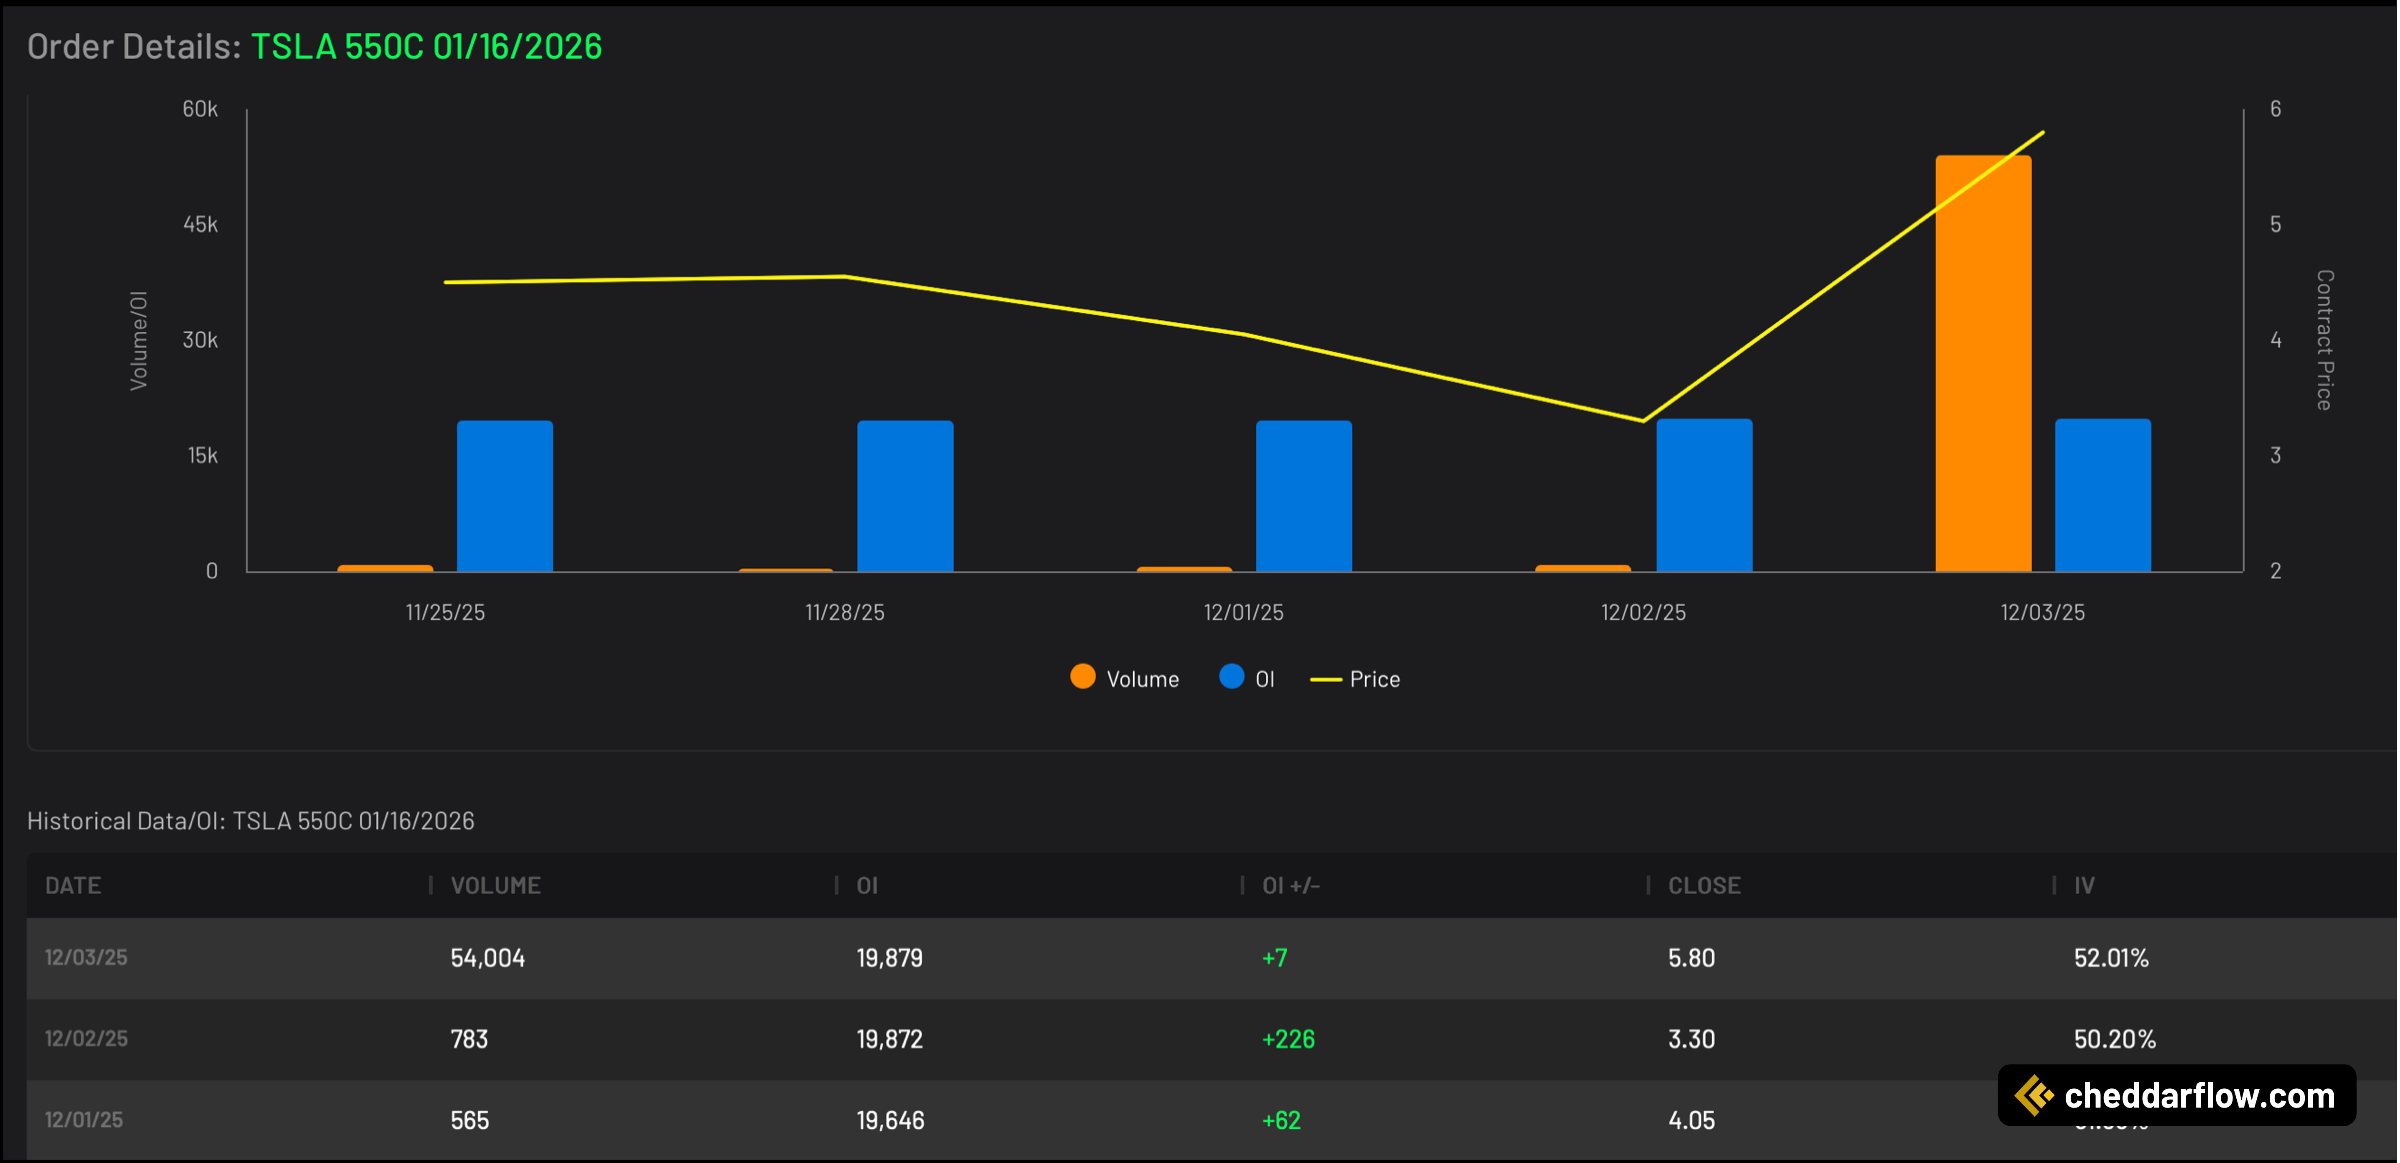The image size is (2400, 1163).
Task: Click the green TSLA 550C 01/16/2026 title
Action: pyautogui.click(x=426, y=46)
